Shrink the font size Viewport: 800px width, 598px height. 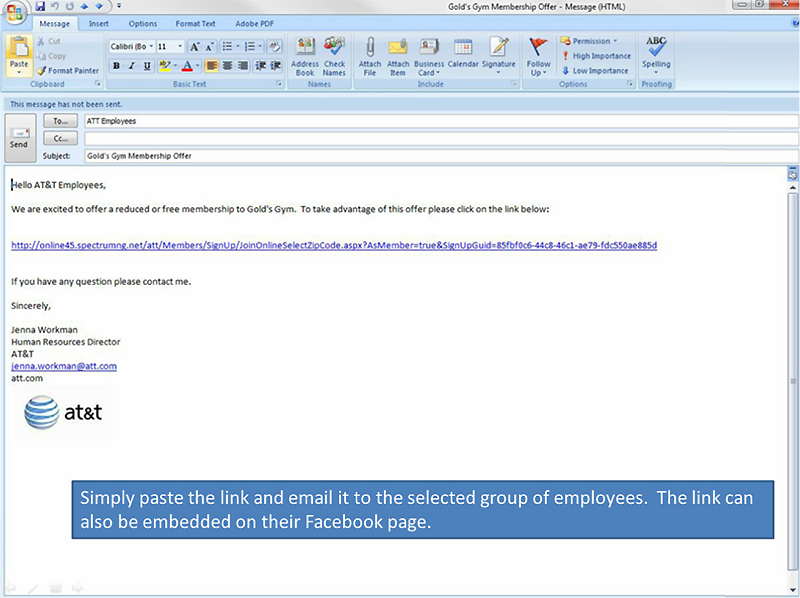coord(209,47)
